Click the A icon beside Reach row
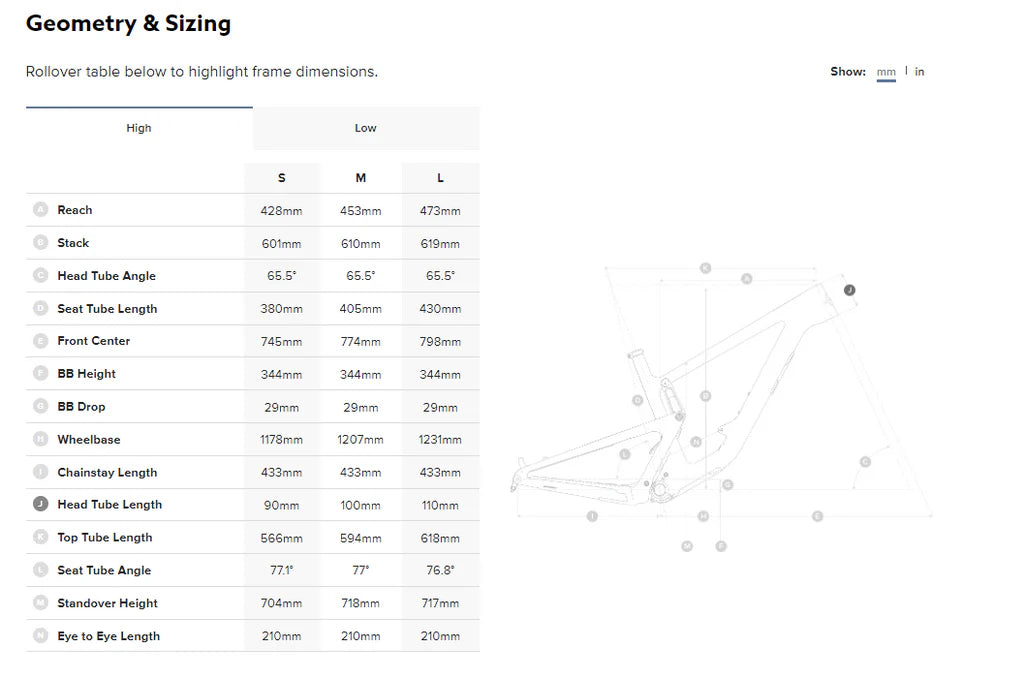 [41, 210]
